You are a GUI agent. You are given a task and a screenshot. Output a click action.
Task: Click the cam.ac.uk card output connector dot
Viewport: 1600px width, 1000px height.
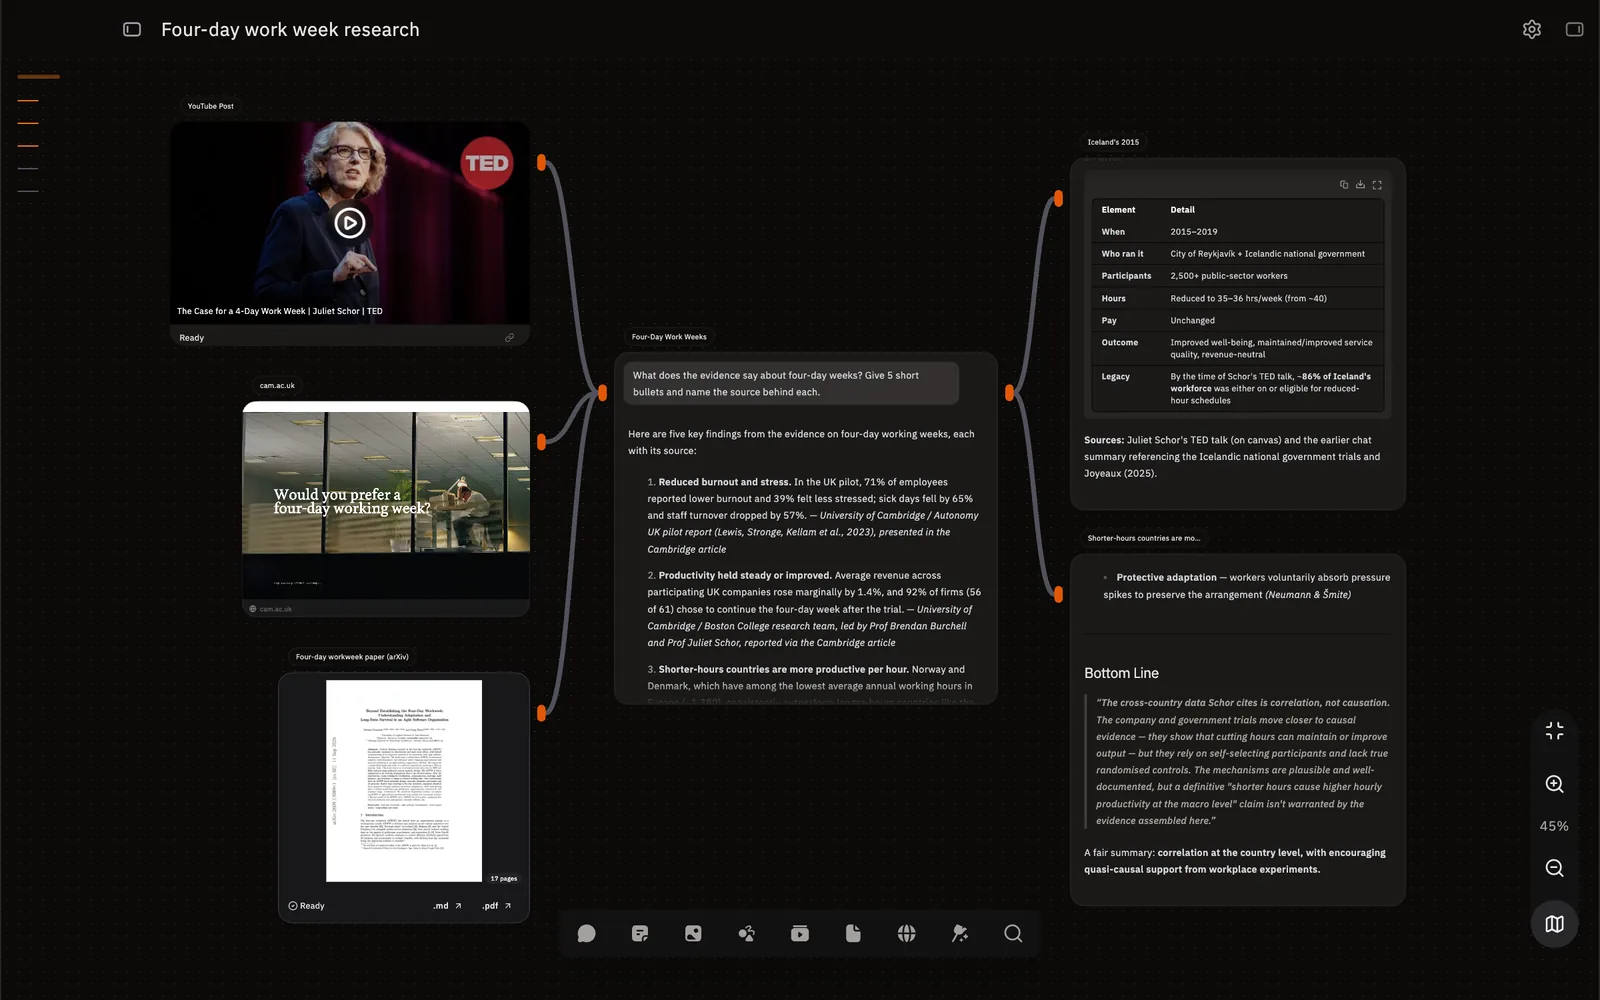(x=541, y=441)
